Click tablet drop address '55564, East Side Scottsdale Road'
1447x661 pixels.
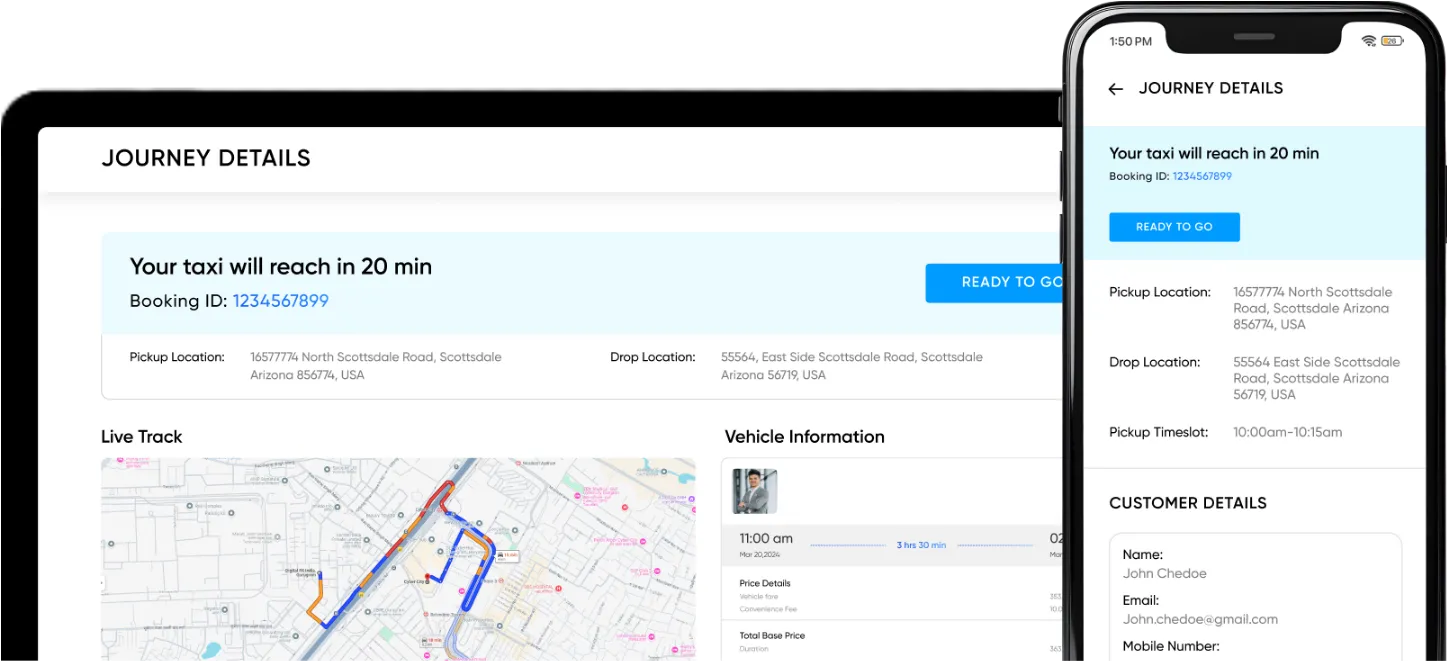click(x=852, y=366)
